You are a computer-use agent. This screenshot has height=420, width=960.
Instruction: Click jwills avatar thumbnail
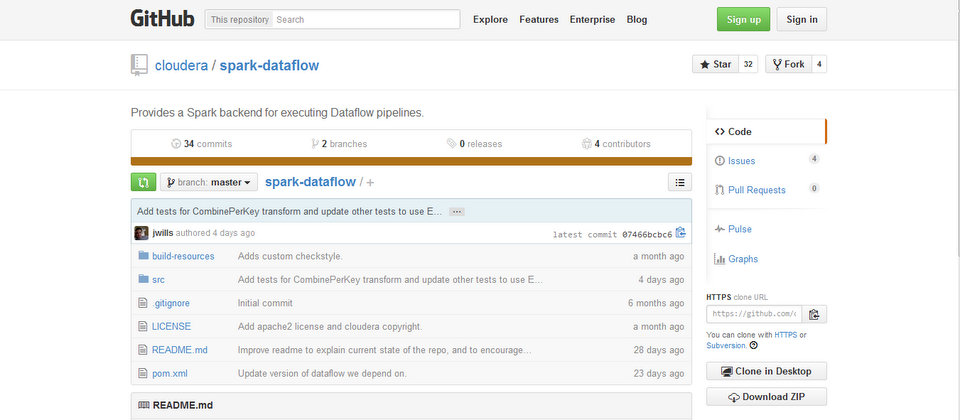(141, 233)
